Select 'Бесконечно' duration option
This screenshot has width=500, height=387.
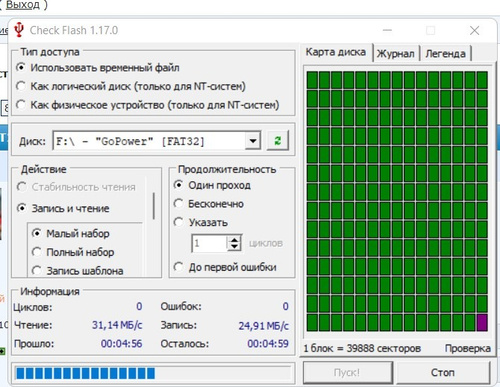pyautogui.click(x=209, y=204)
